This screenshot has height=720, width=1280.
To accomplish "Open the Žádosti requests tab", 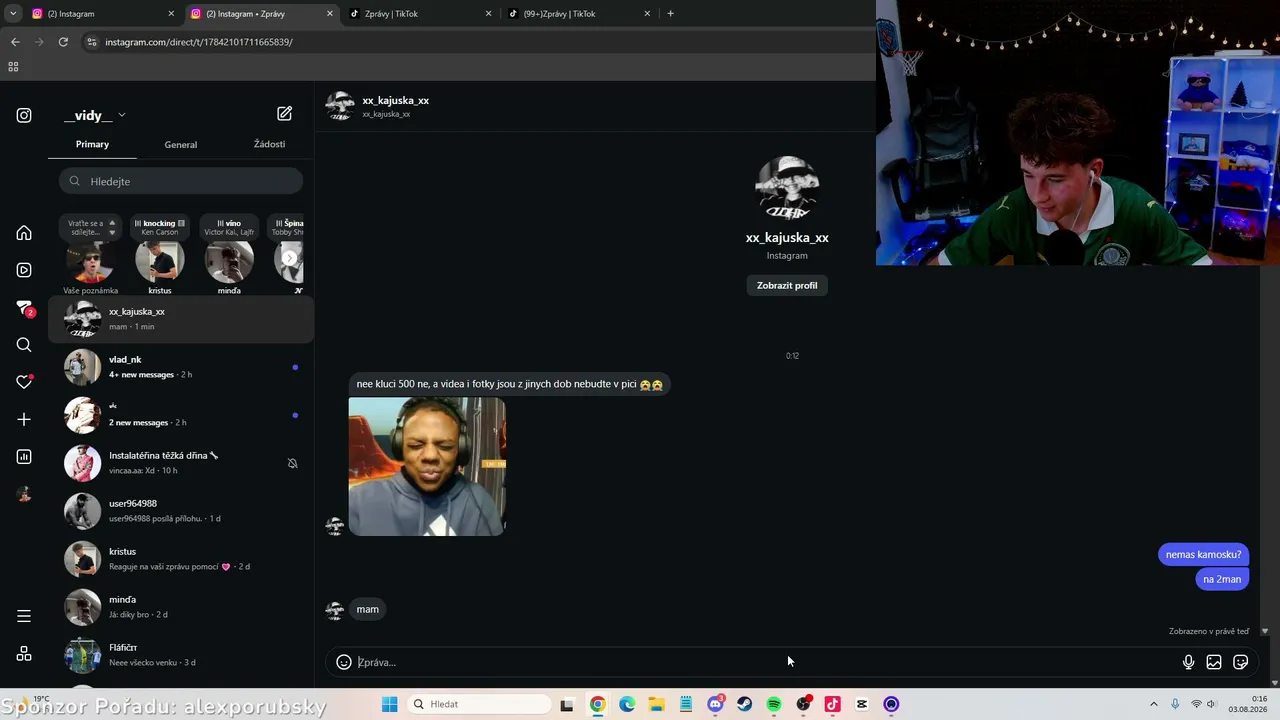I will (269, 144).
